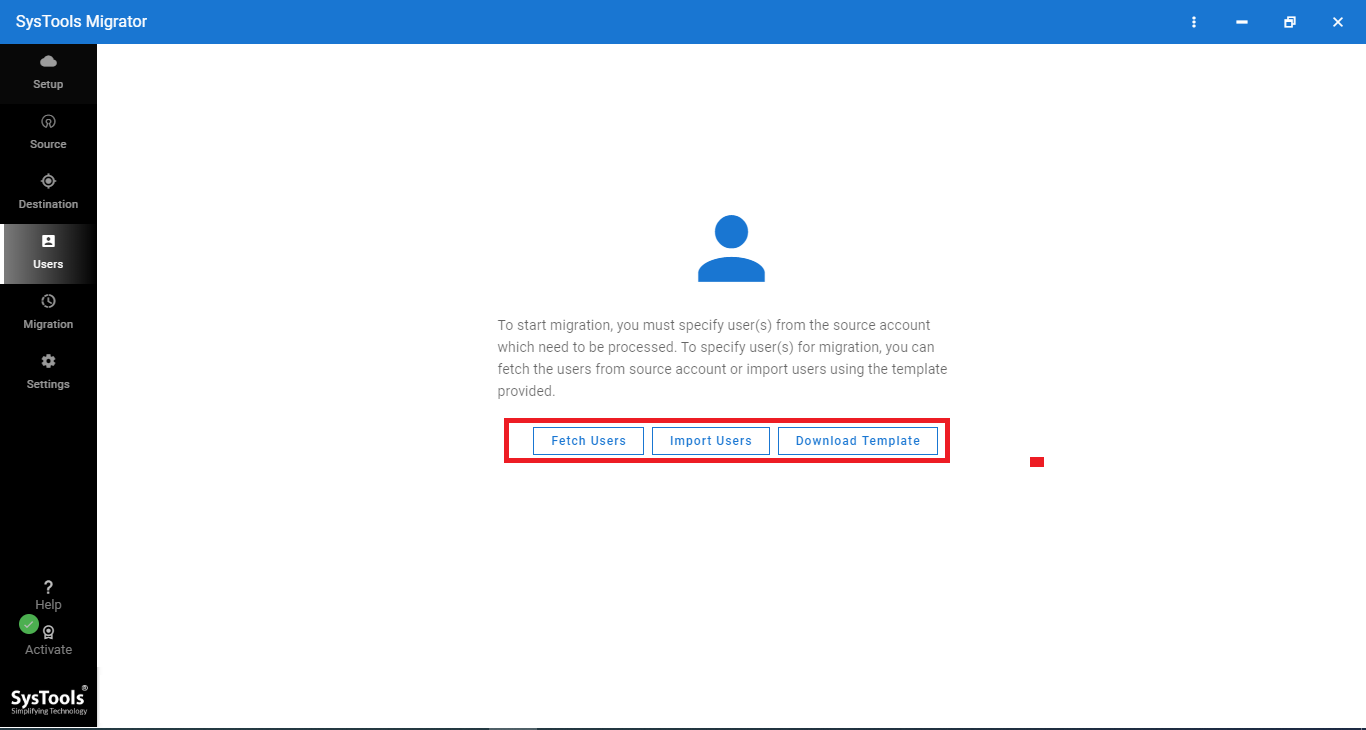Screen dimensions: 1366x730
Task: Click the SysTools logo
Action: coord(49,699)
